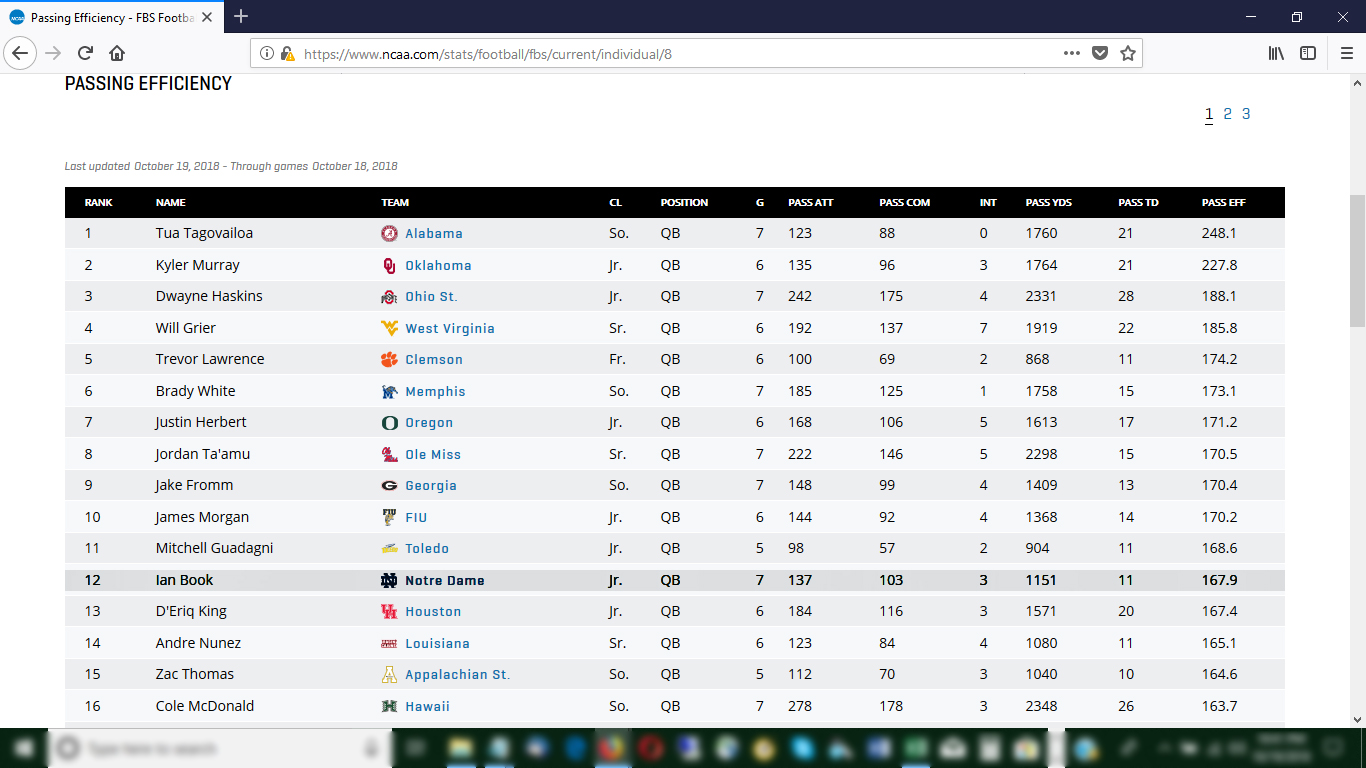
Task: Click the Appalachian St. logo
Action: pyautogui.click(x=389, y=675)
